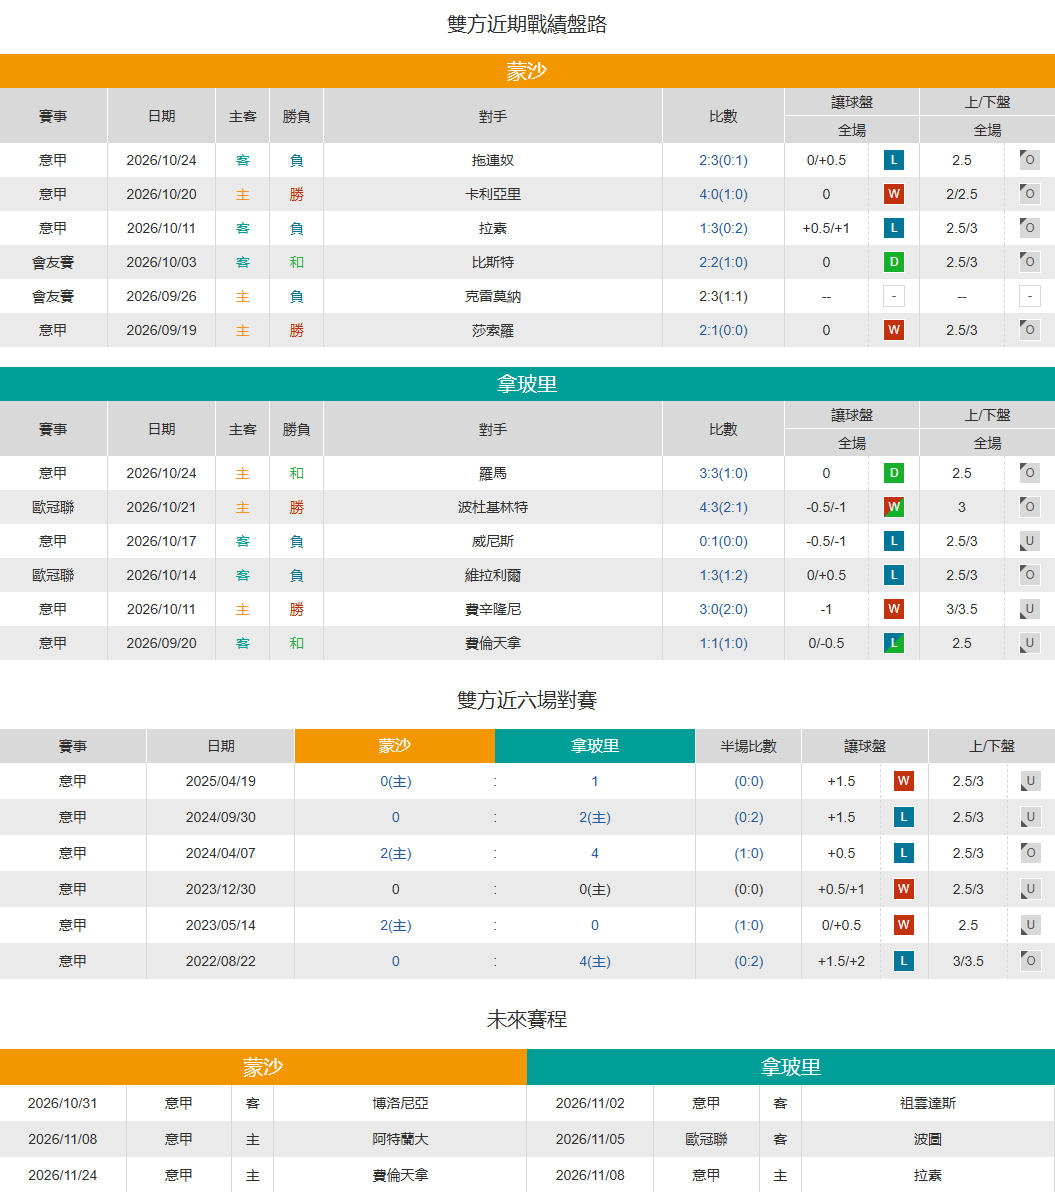Click the 4(主) Napoli score on 2022/08/22
Image resolution: width=1055 pixels, height=1192 pixels.
[595, 961]
